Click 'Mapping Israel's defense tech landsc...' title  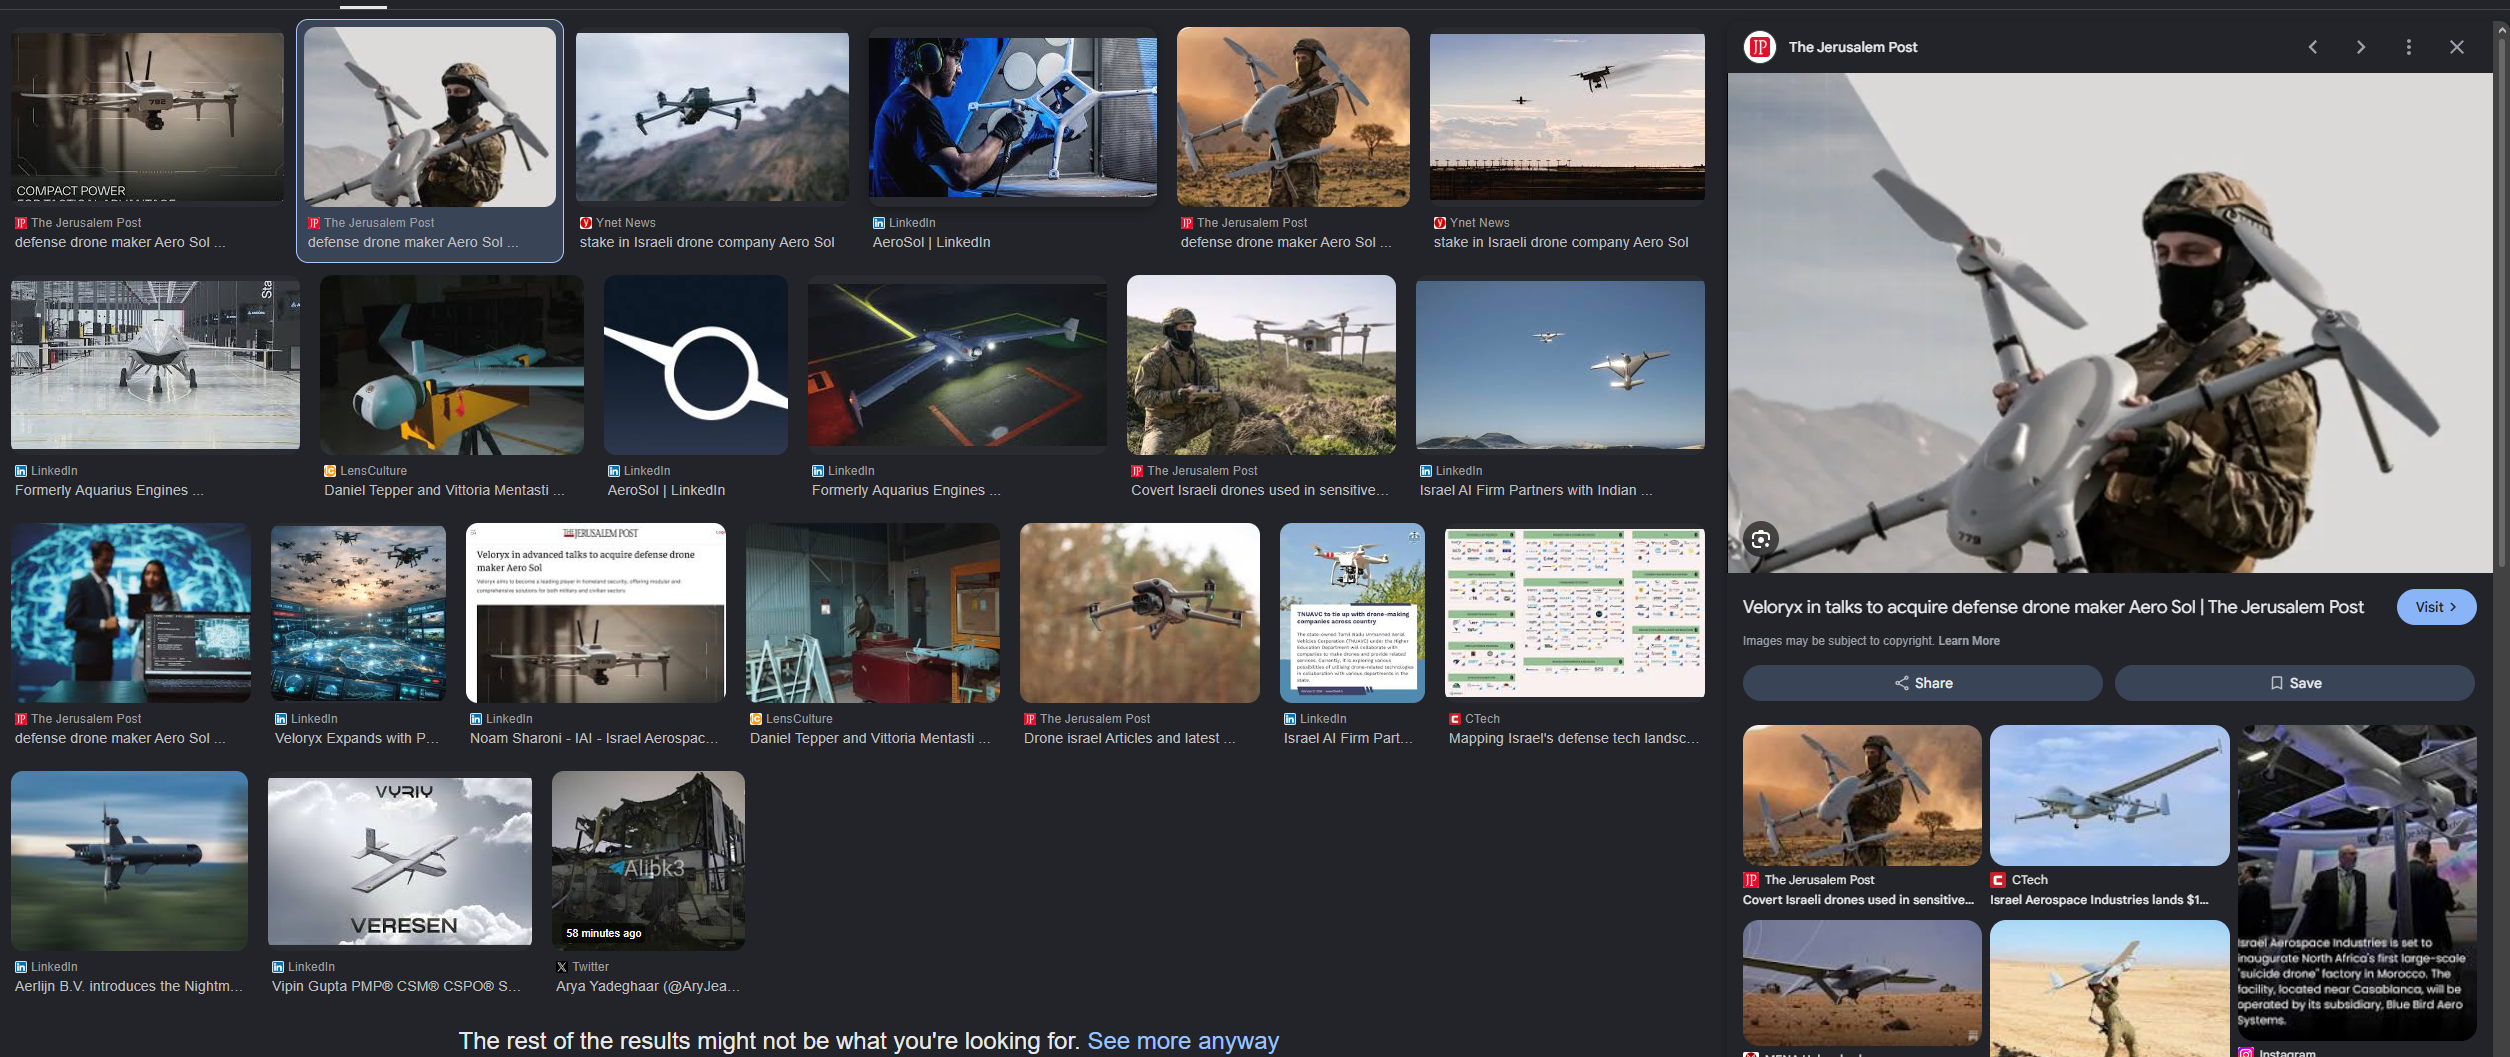tap(1574, 739)
